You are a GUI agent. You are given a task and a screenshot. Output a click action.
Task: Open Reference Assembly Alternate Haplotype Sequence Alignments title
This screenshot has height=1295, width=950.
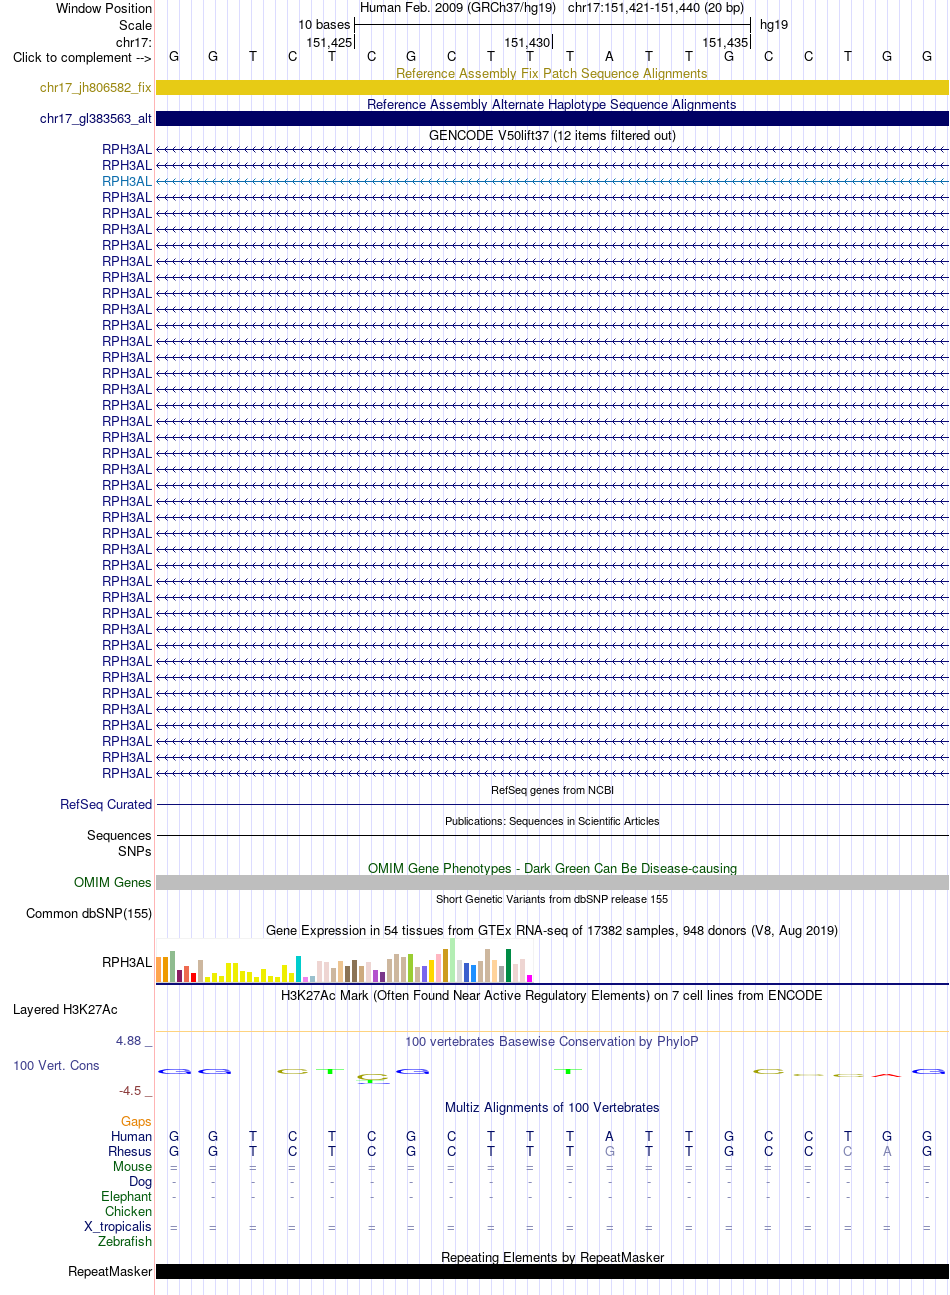(x=552, y=104)
